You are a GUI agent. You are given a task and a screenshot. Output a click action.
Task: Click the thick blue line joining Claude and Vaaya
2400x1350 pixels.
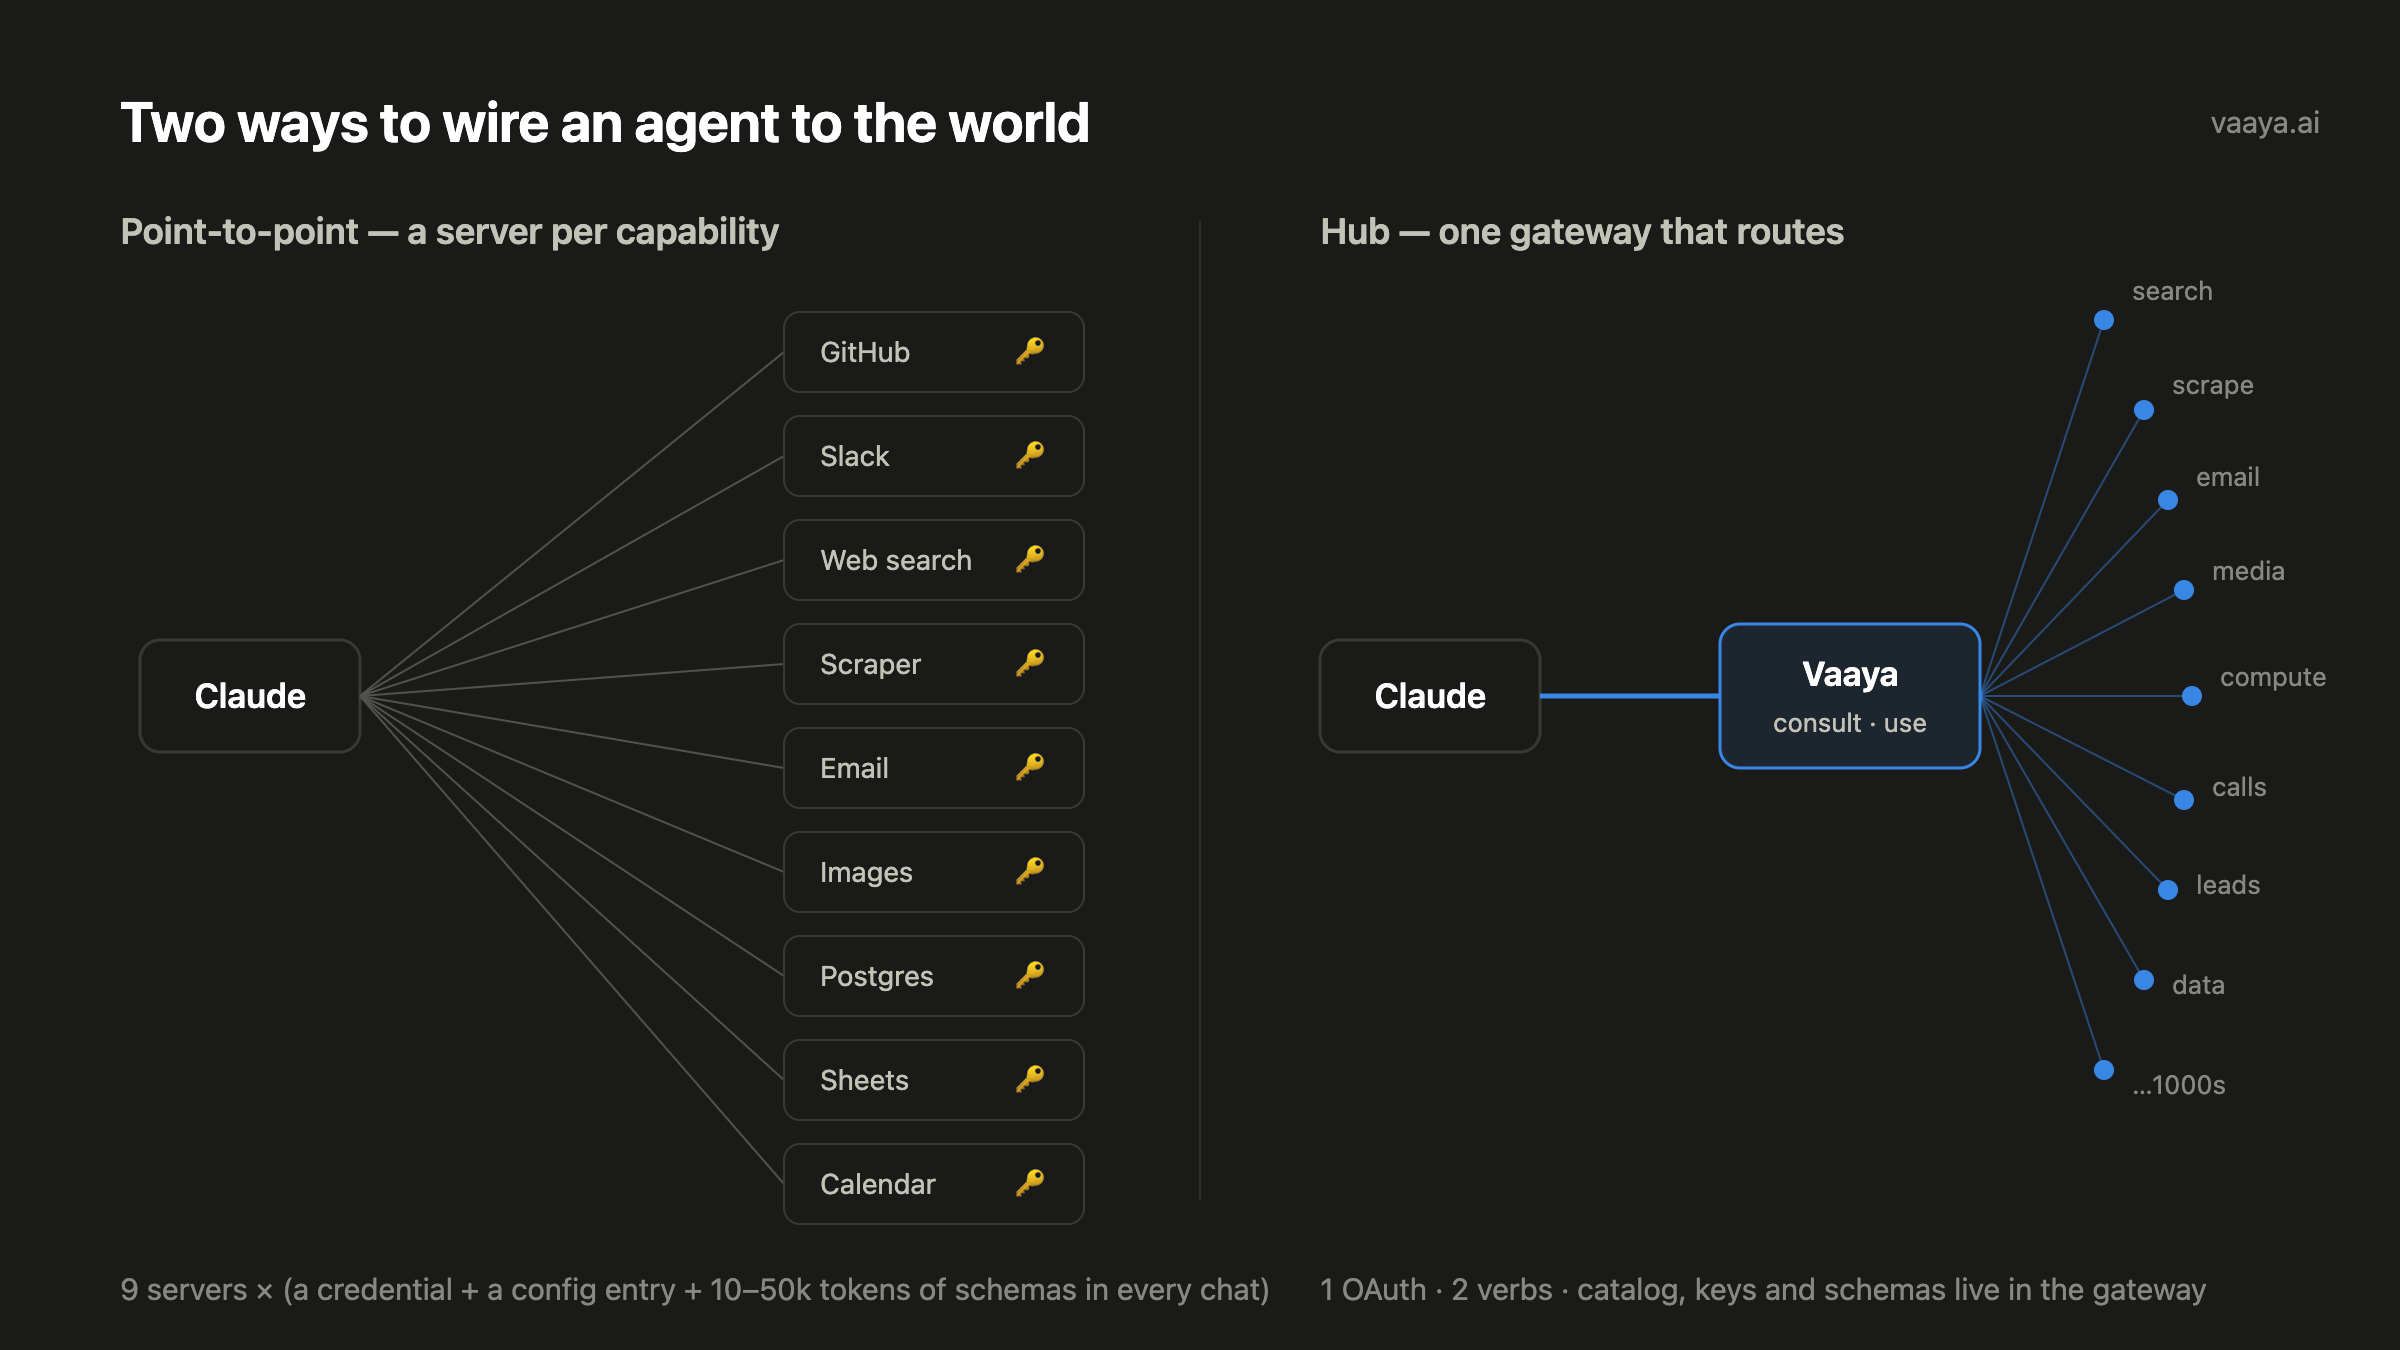point(1630,696)
